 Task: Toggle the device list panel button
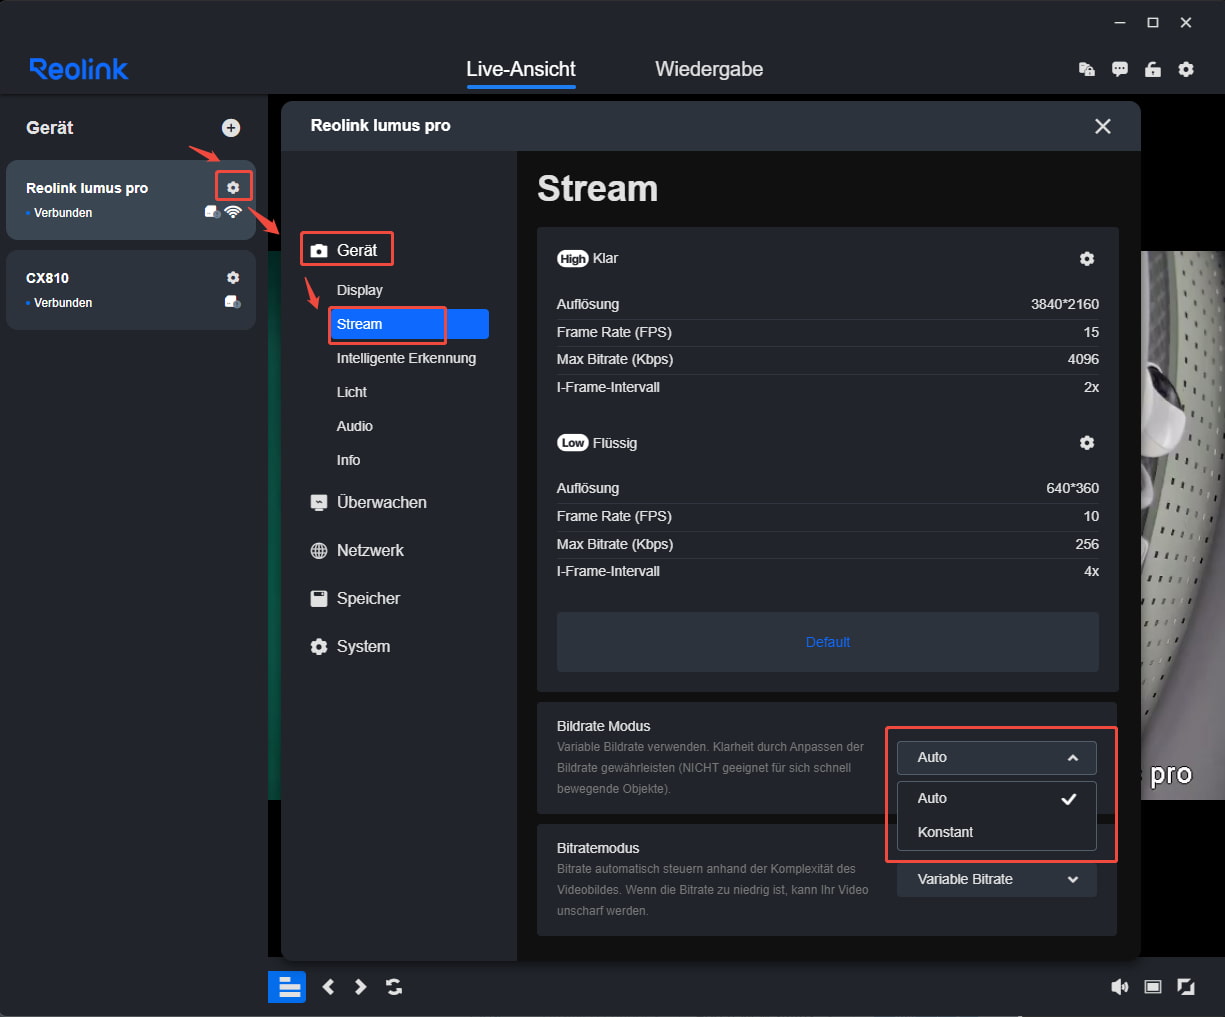(x=287, y=987)
